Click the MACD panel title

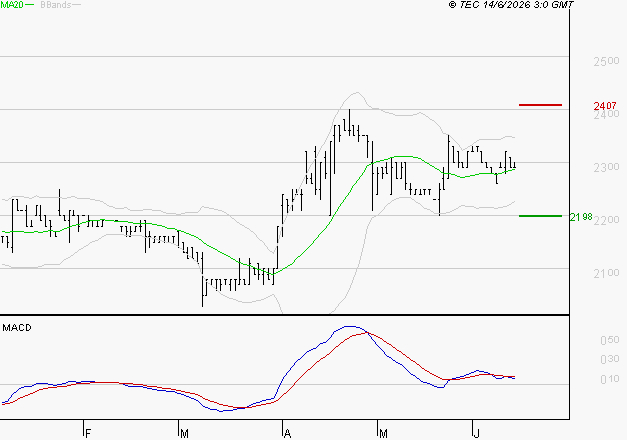[x=17, y=328]
